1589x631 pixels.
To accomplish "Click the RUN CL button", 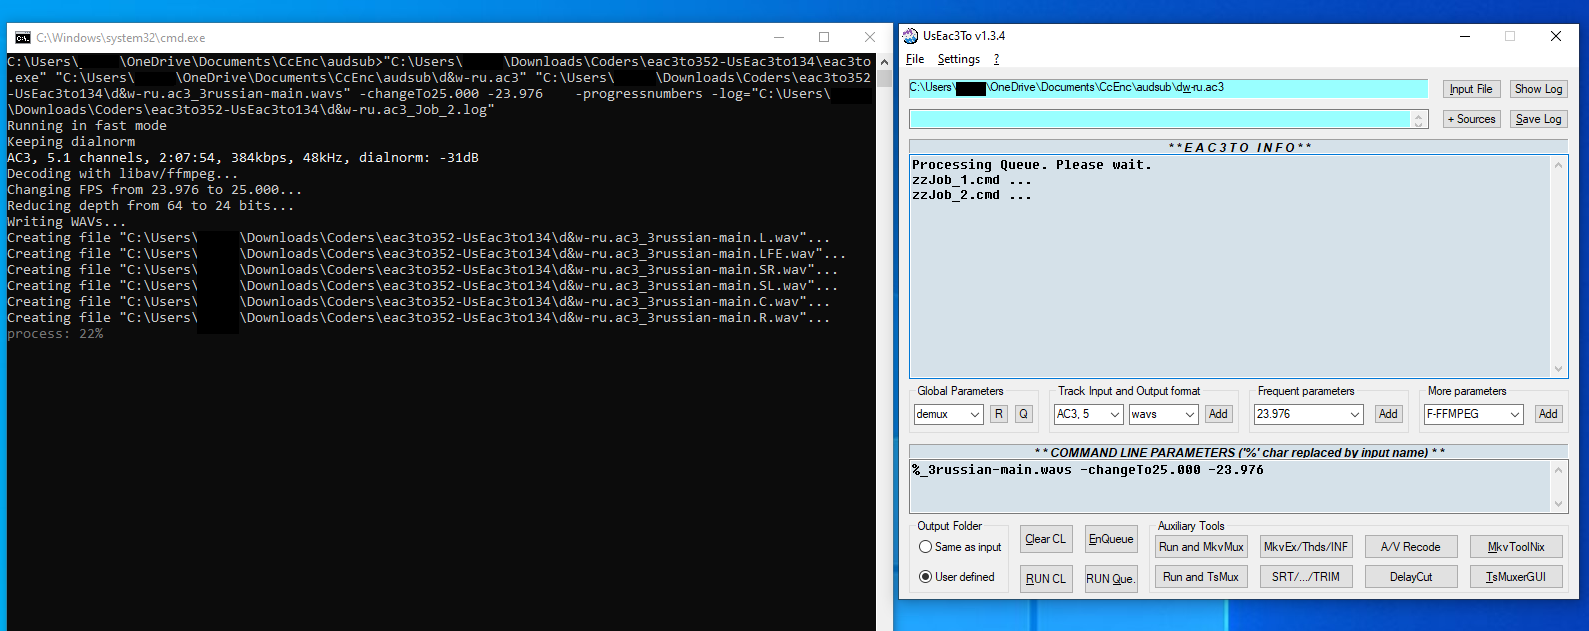I will point(1046,579).
